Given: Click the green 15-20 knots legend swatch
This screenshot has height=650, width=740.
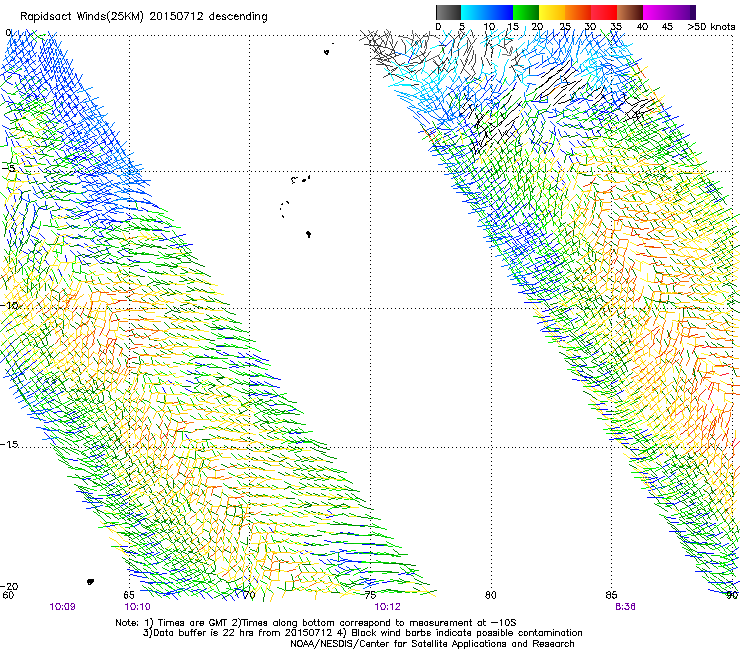Looking at the screenshot, I should (x=526, y=12).
